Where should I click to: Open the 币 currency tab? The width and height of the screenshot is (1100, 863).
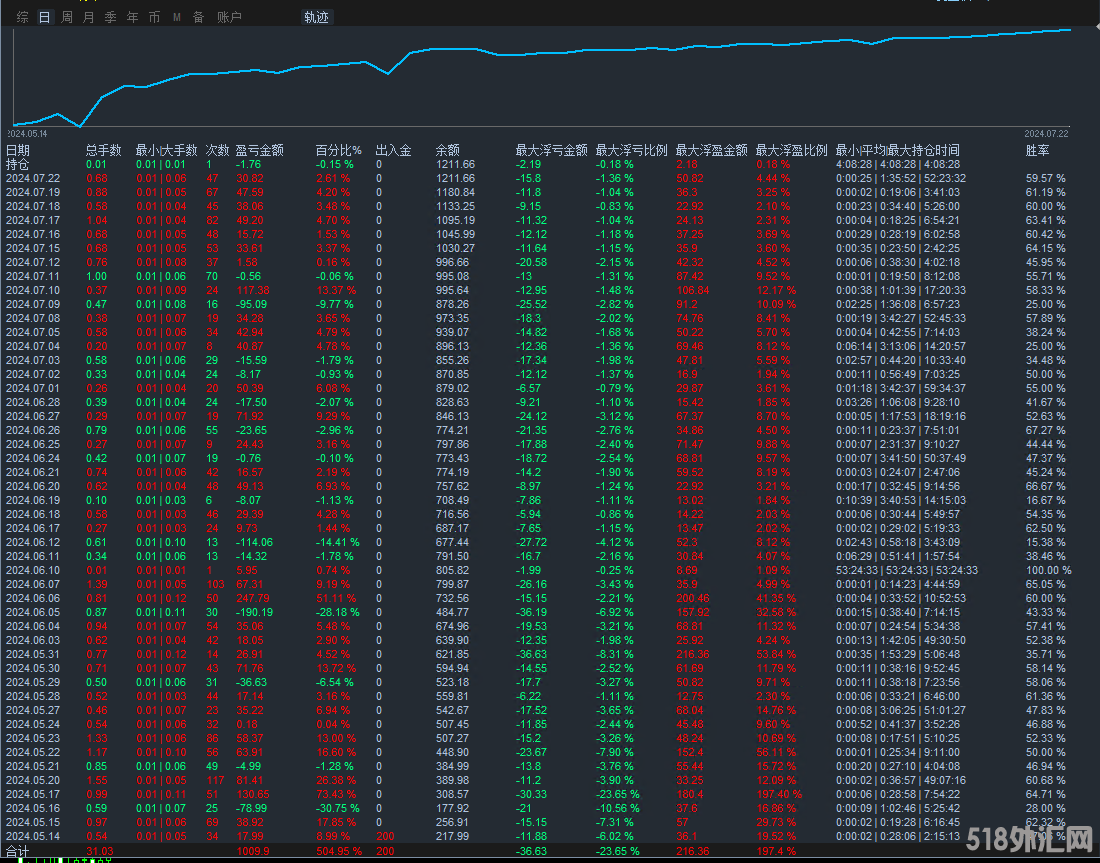(x=154, y=17)
